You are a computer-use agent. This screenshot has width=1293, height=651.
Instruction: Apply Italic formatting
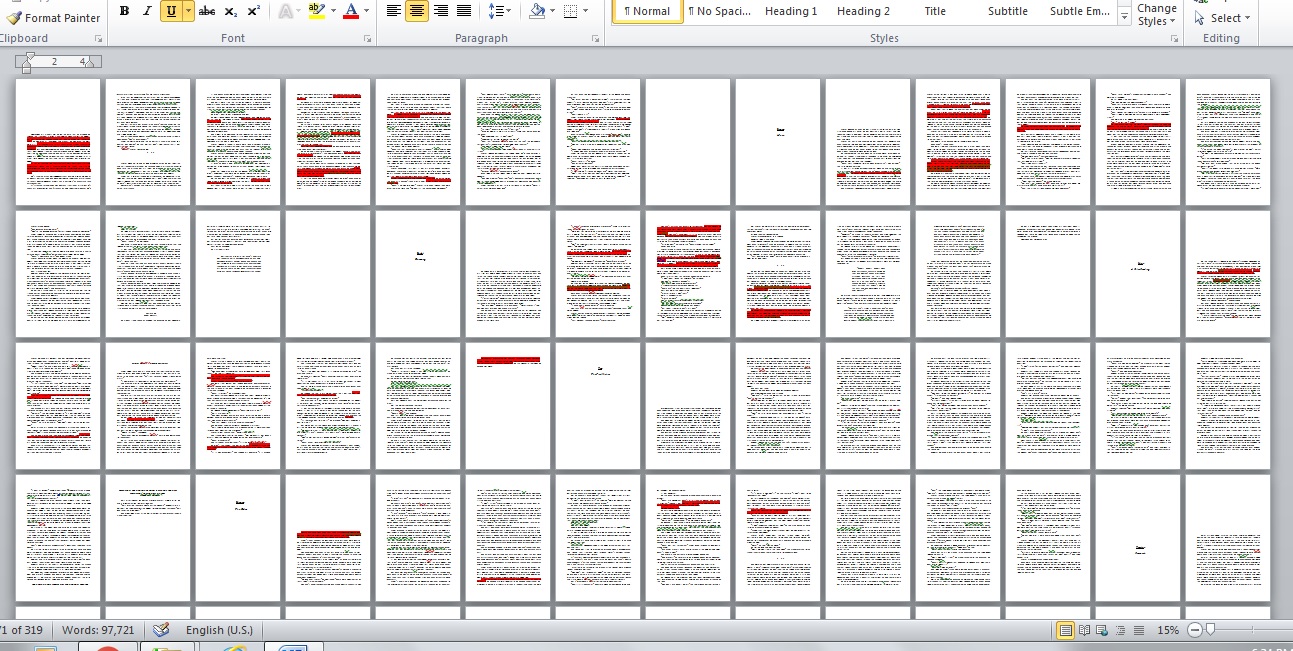pos(147,11)
